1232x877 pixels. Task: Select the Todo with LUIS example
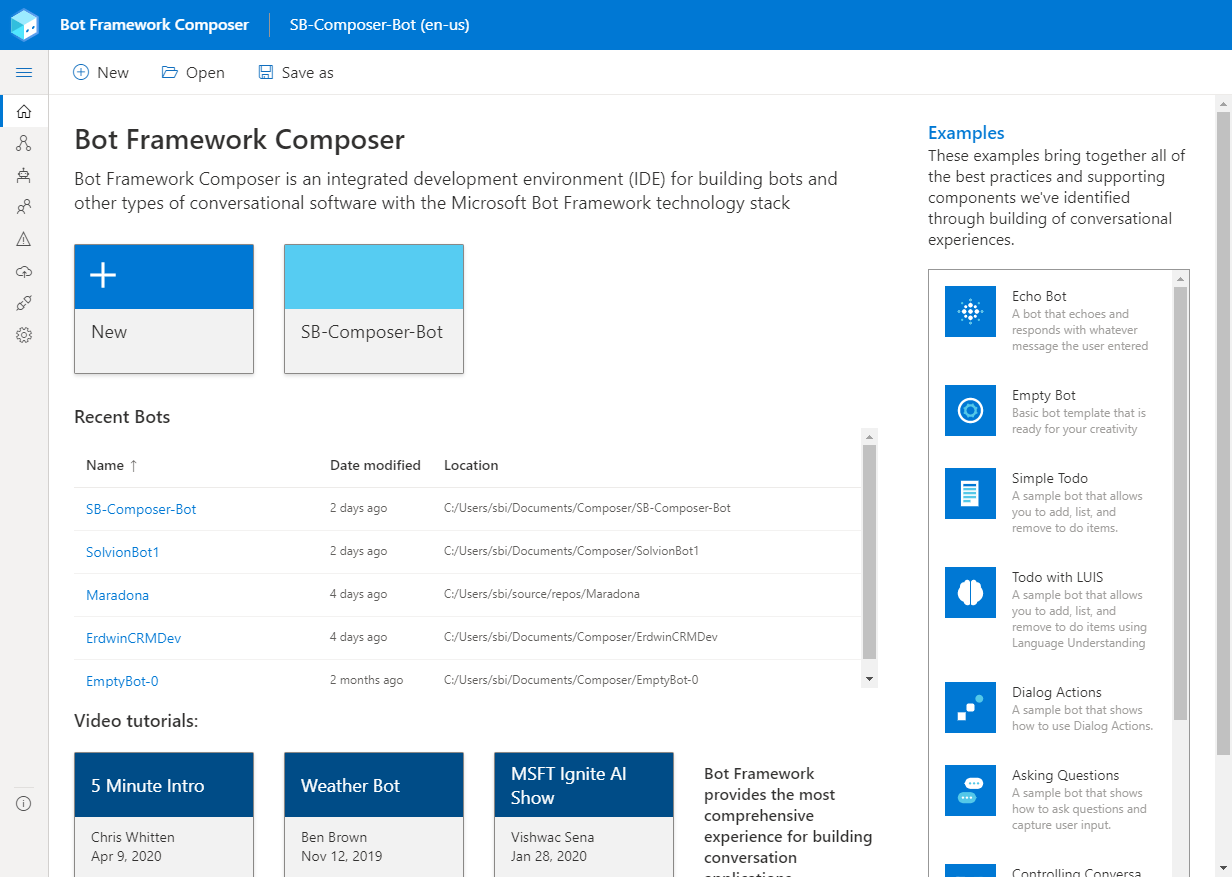(x=1050, y=609)
